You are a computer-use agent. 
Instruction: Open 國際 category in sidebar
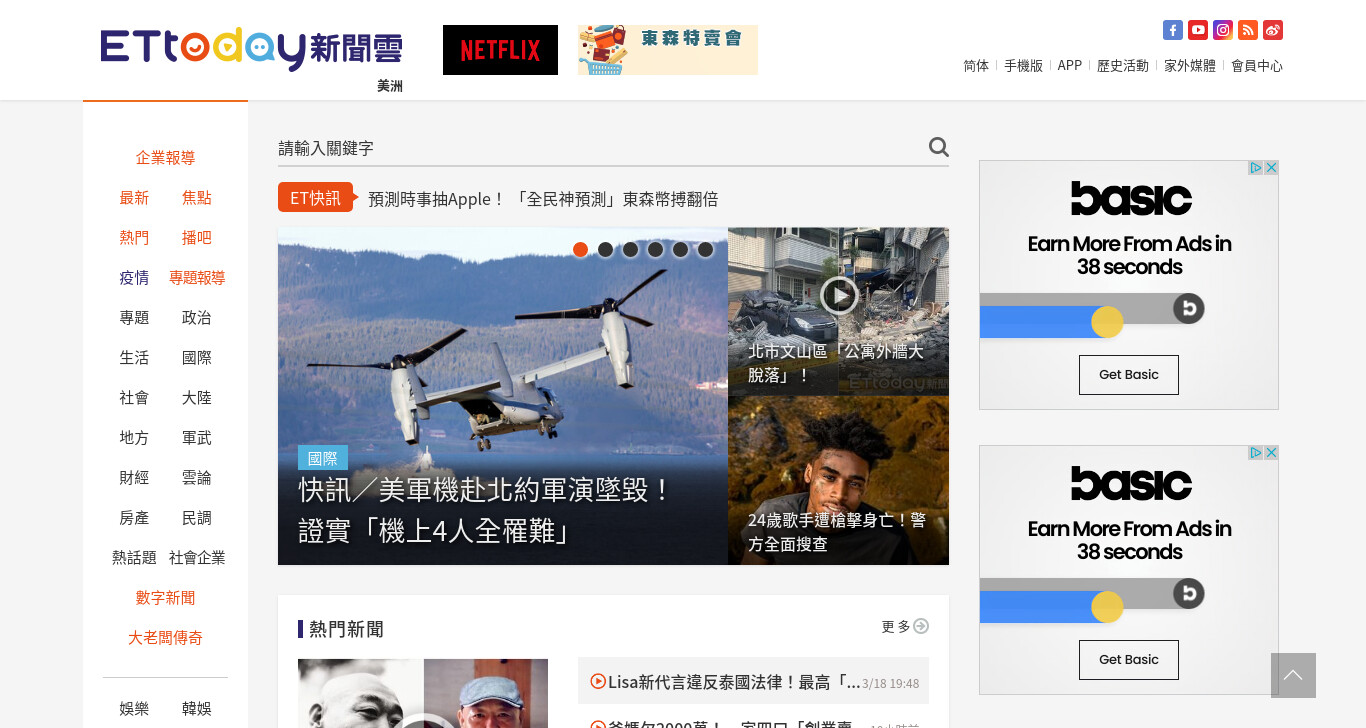(x=197, y=358)
